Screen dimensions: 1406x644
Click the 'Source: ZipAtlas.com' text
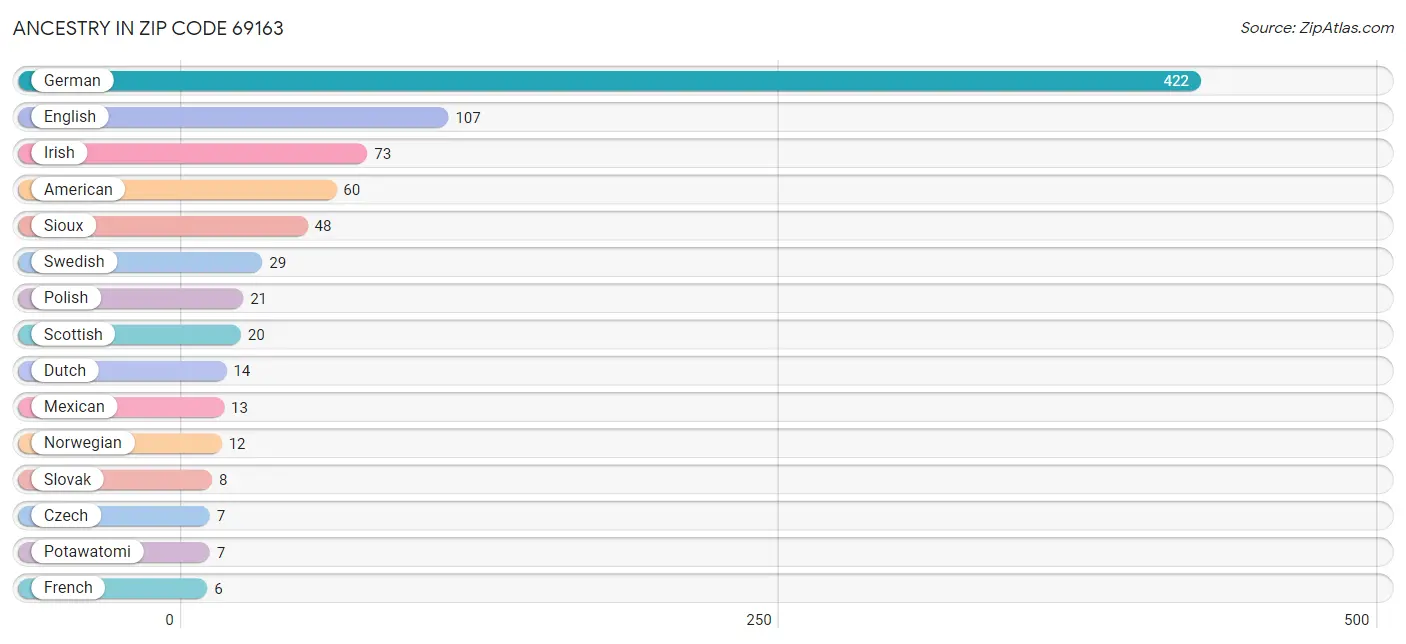(1317, 28)
